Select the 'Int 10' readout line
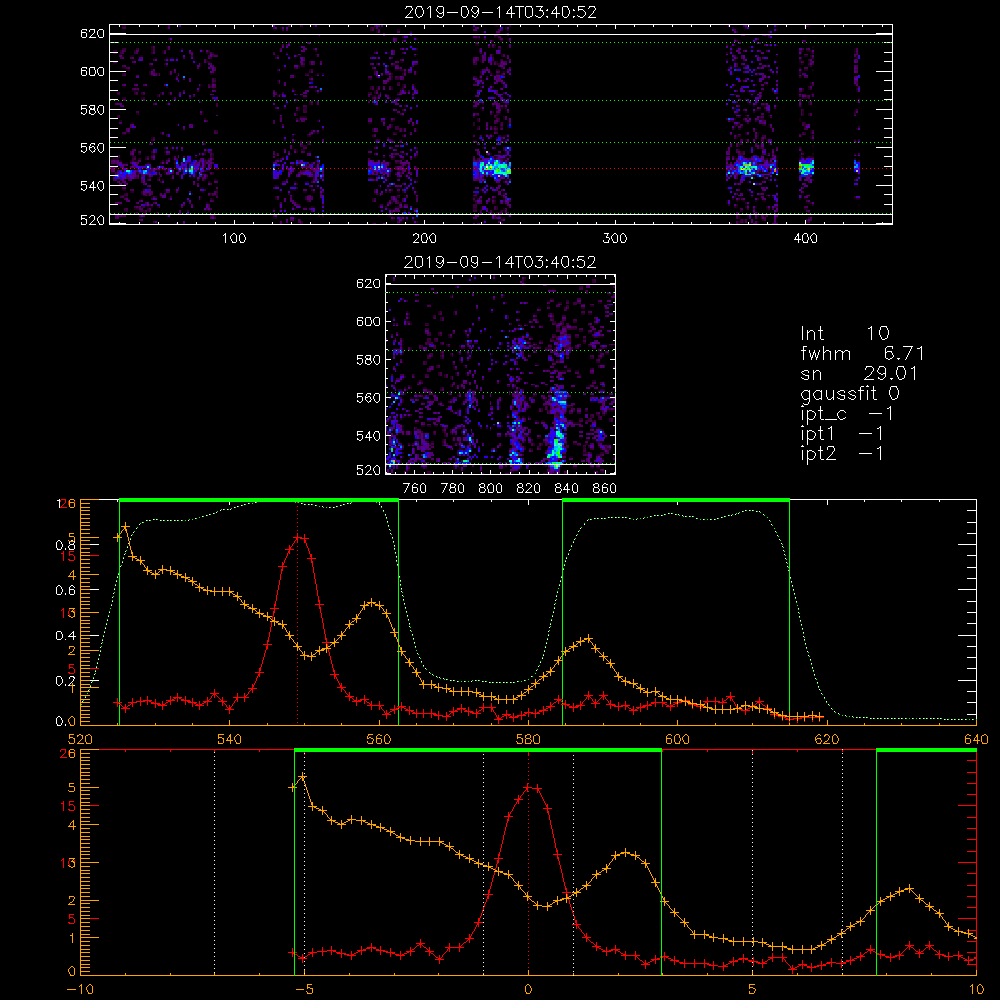This screenshot has height=1000, width=1000. point(844,333)
